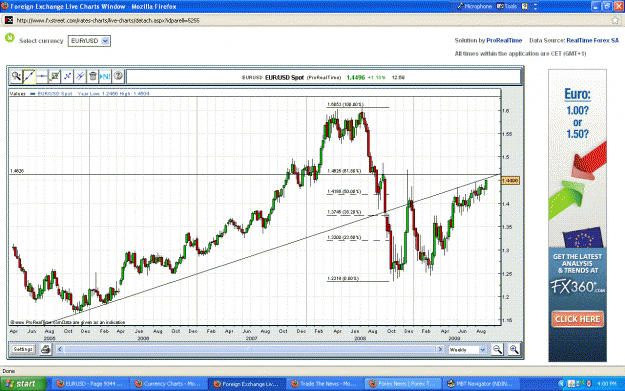Image resolution: width=625 pixels, height=391 pixels.
Task: Click the blue 'N!' news icon
Action: point(105,76)
